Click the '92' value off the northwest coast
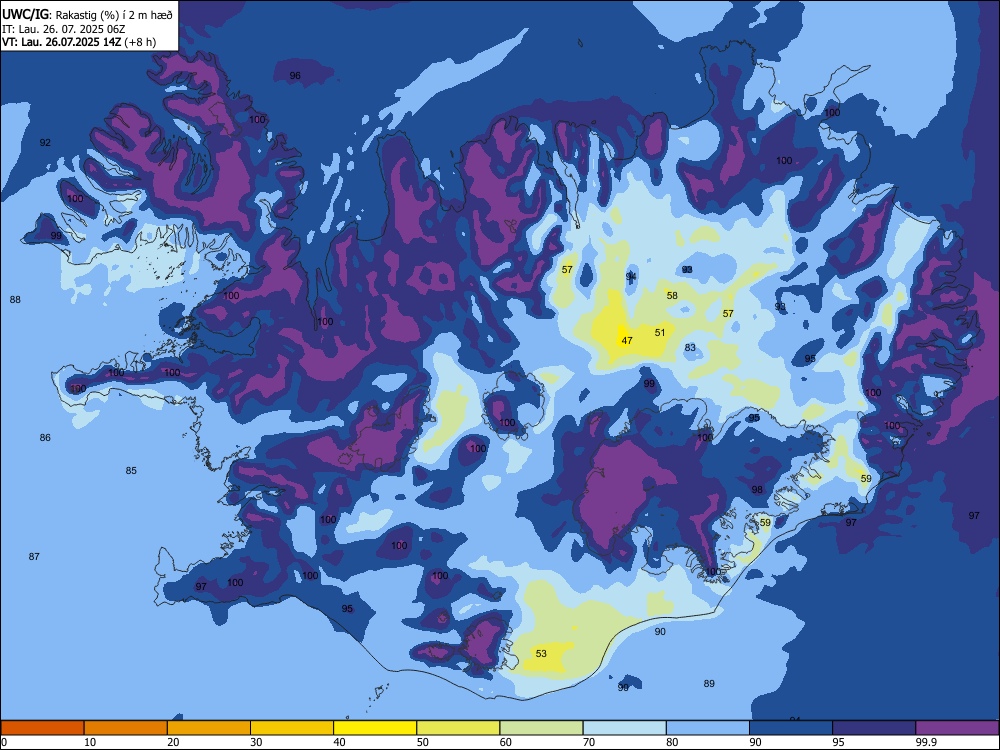The height and width of the screenshot is (750, 1000). coord(45,142)
